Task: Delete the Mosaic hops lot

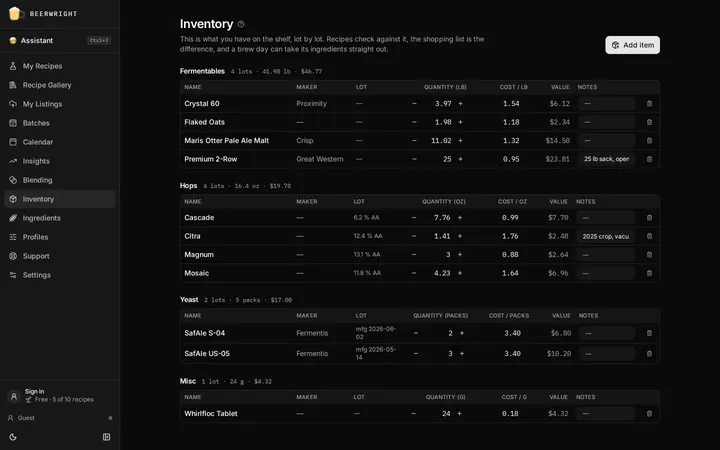Action: [x=649, y=273]
